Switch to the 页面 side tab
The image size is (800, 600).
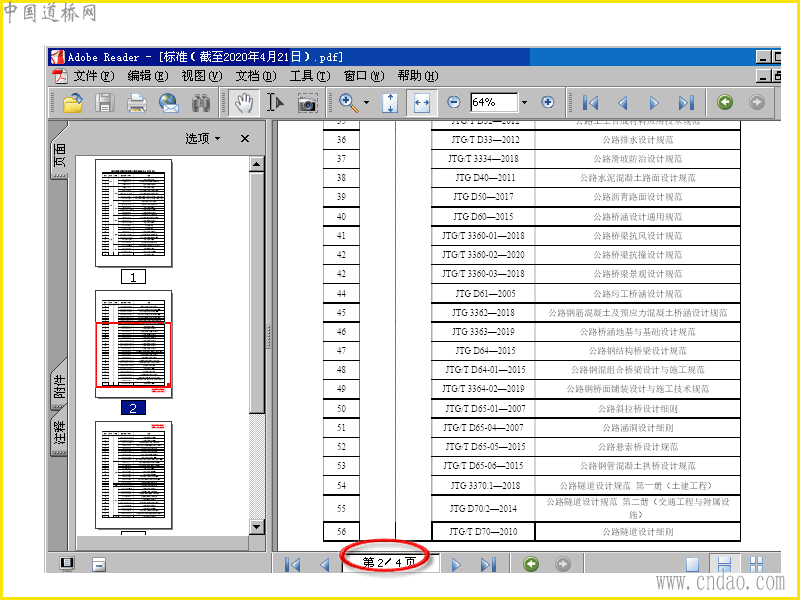tap(60, 155)
